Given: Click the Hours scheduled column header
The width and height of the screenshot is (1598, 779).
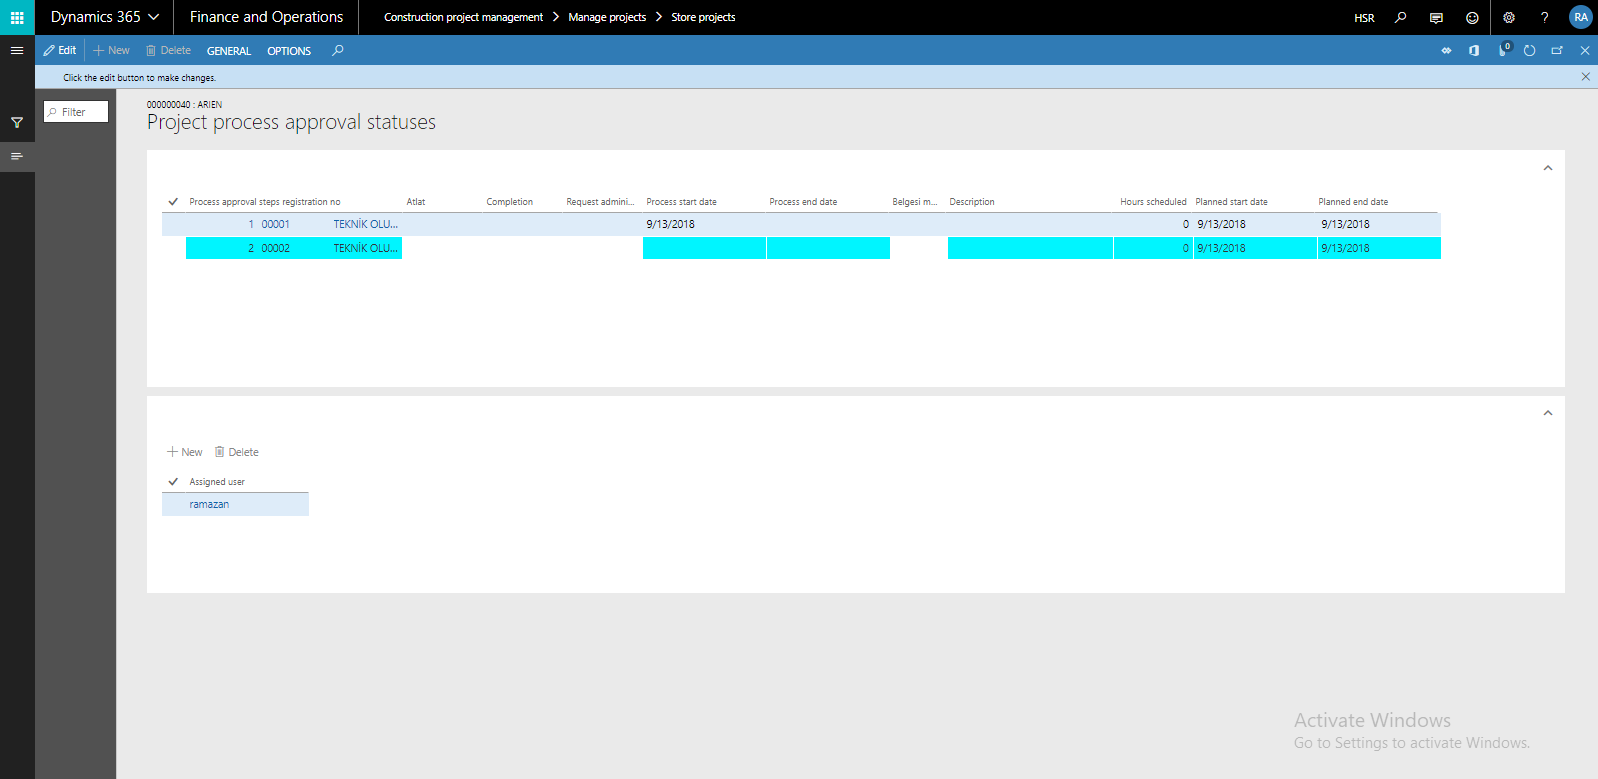Looking at the screenshot, I should [1153, 202].
